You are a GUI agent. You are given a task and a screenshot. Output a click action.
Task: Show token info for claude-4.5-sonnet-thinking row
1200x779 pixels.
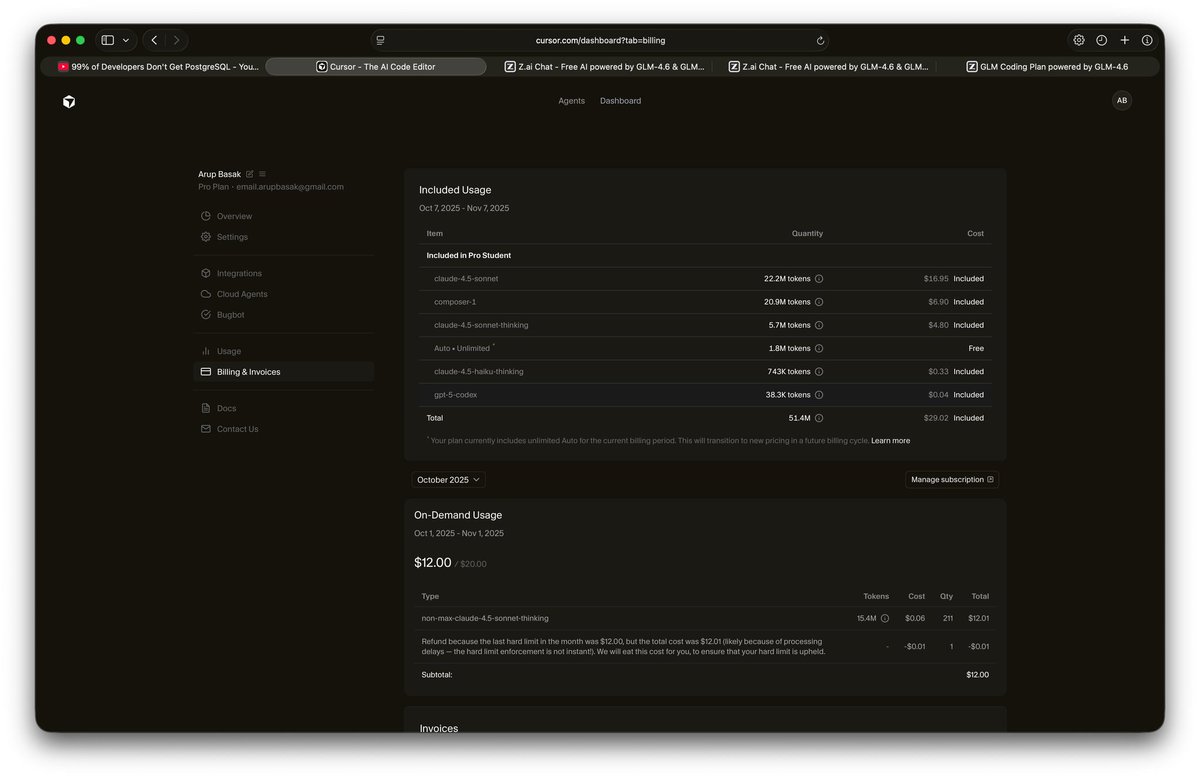(819, 325)
